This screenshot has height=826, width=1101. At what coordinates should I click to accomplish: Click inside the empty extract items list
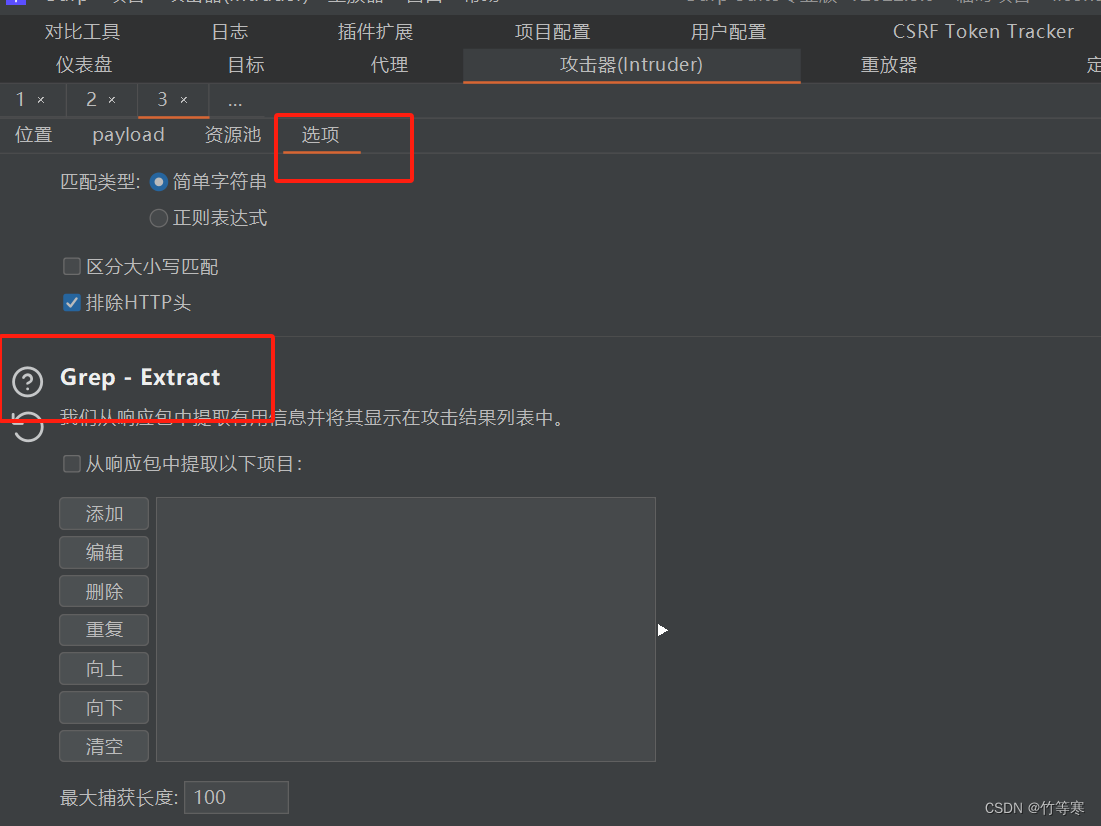[x=406, y=629]
